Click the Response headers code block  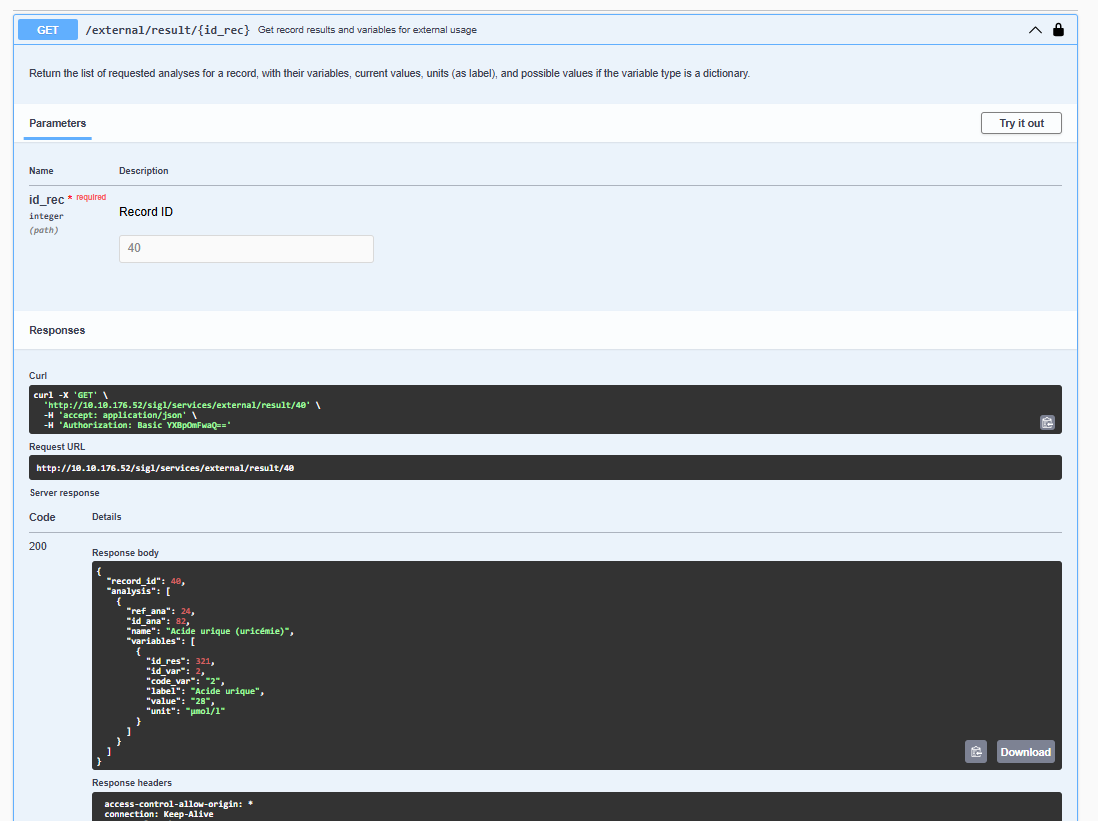tap(576, 806)
